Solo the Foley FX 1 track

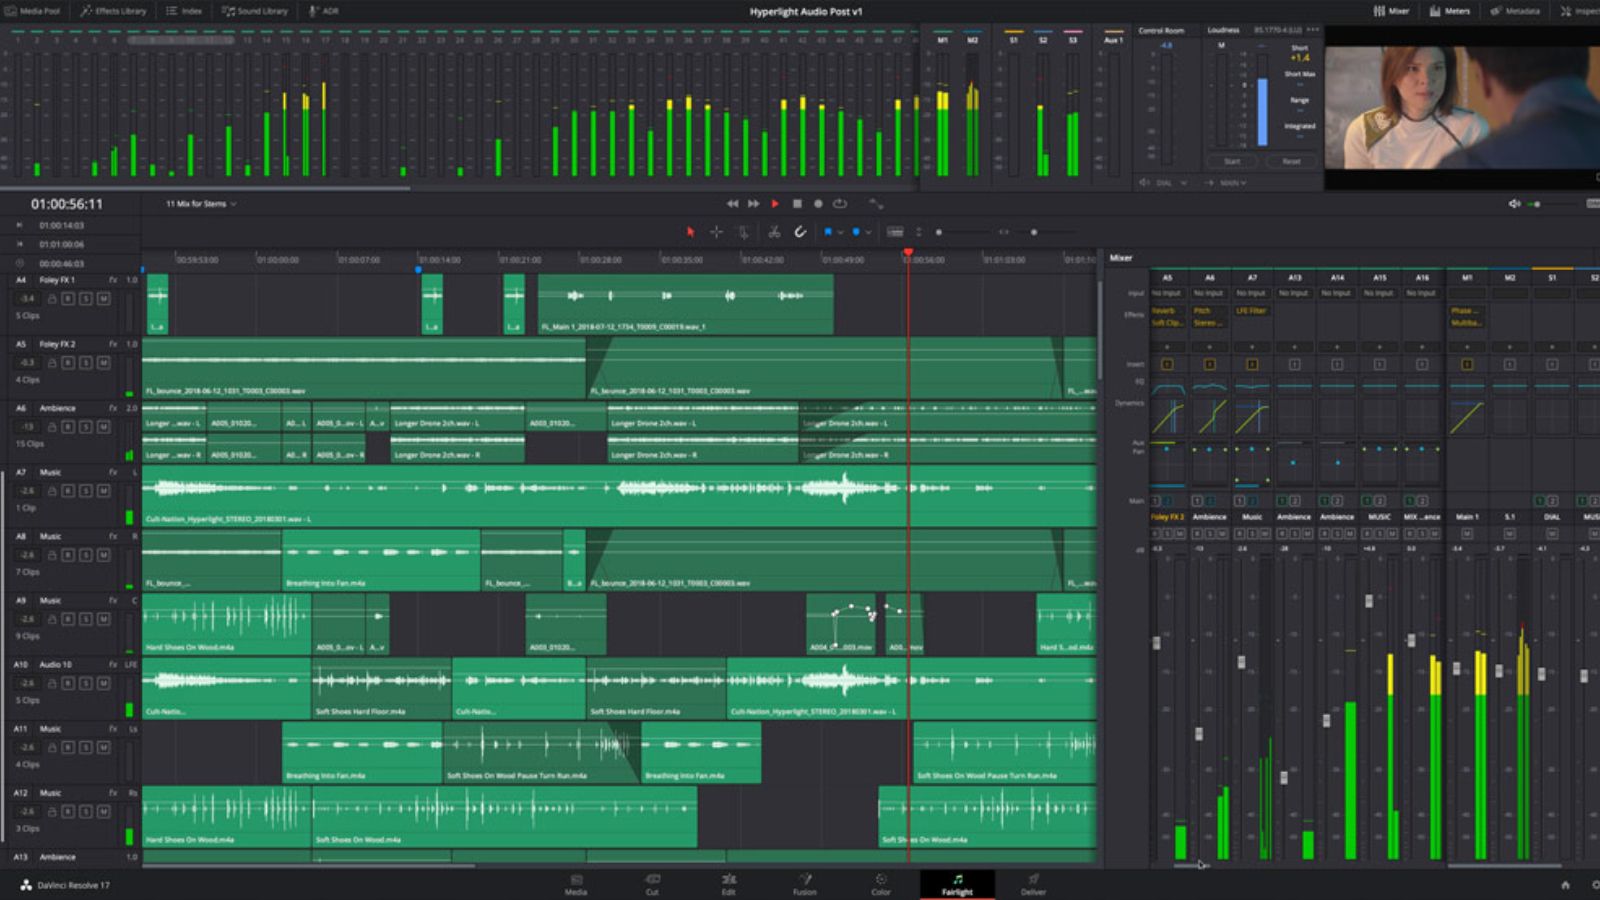tap(86, 297)
